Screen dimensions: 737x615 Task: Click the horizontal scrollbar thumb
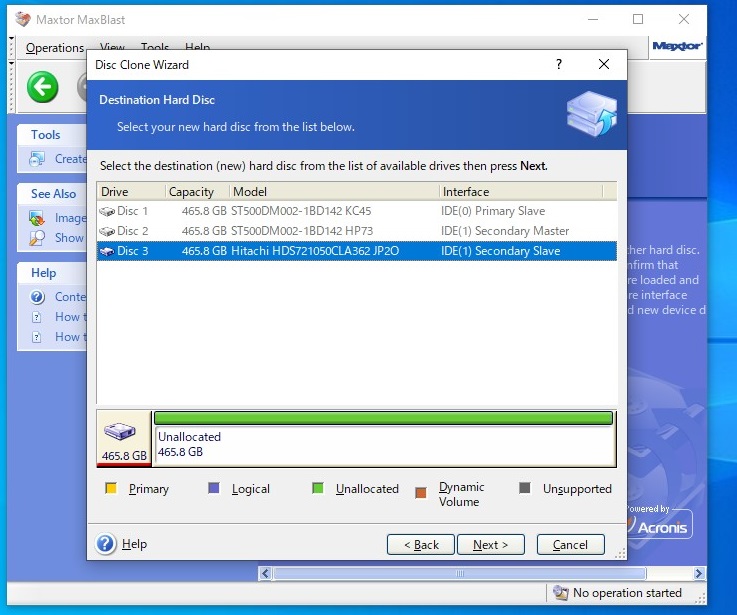[460, 574]
